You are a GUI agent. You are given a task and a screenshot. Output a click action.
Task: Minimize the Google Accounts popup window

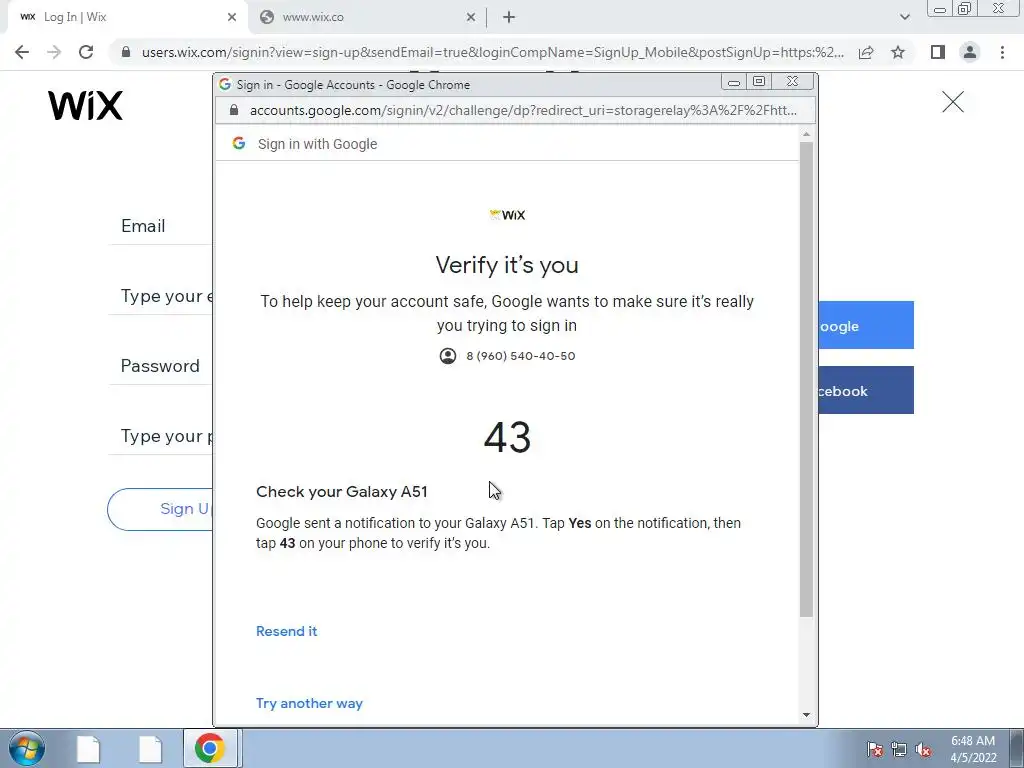pos(734,82)
